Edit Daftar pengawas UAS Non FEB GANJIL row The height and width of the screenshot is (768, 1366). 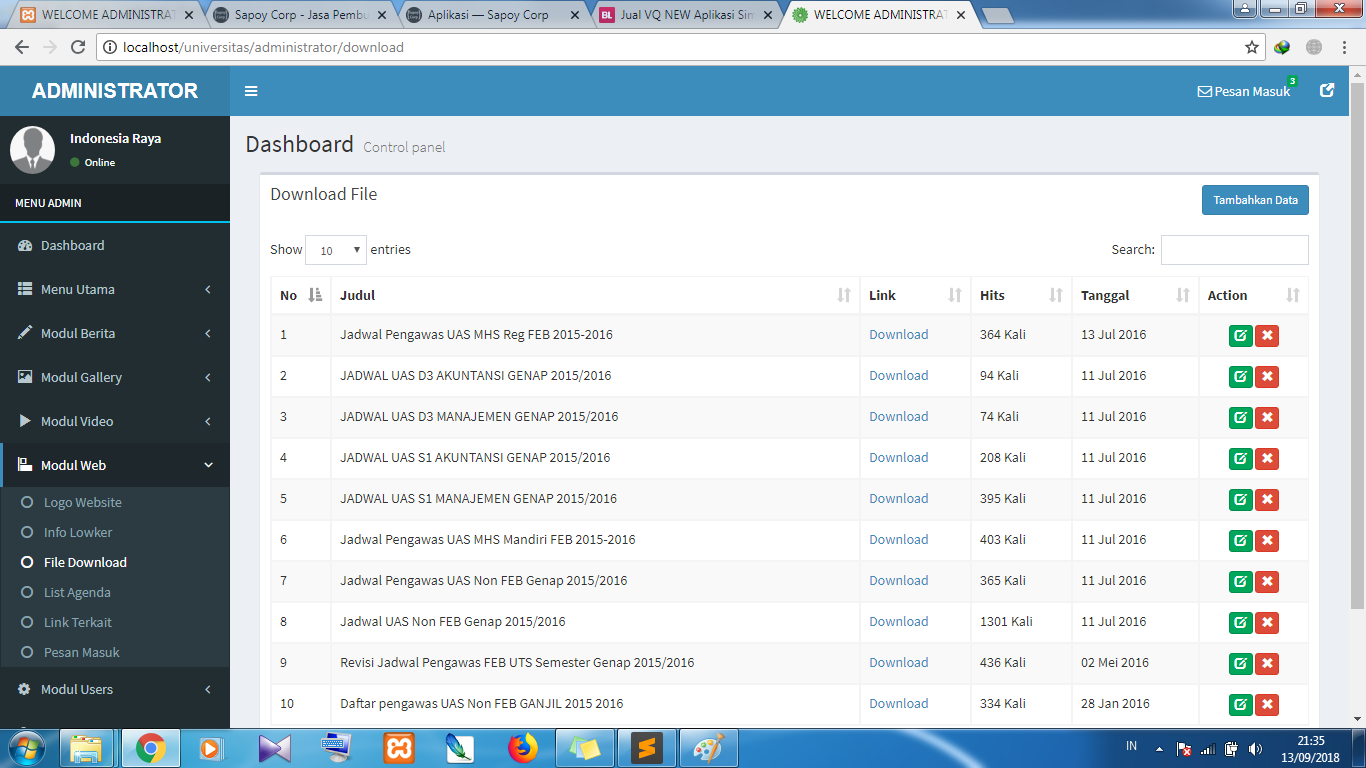coord(1240,705)
